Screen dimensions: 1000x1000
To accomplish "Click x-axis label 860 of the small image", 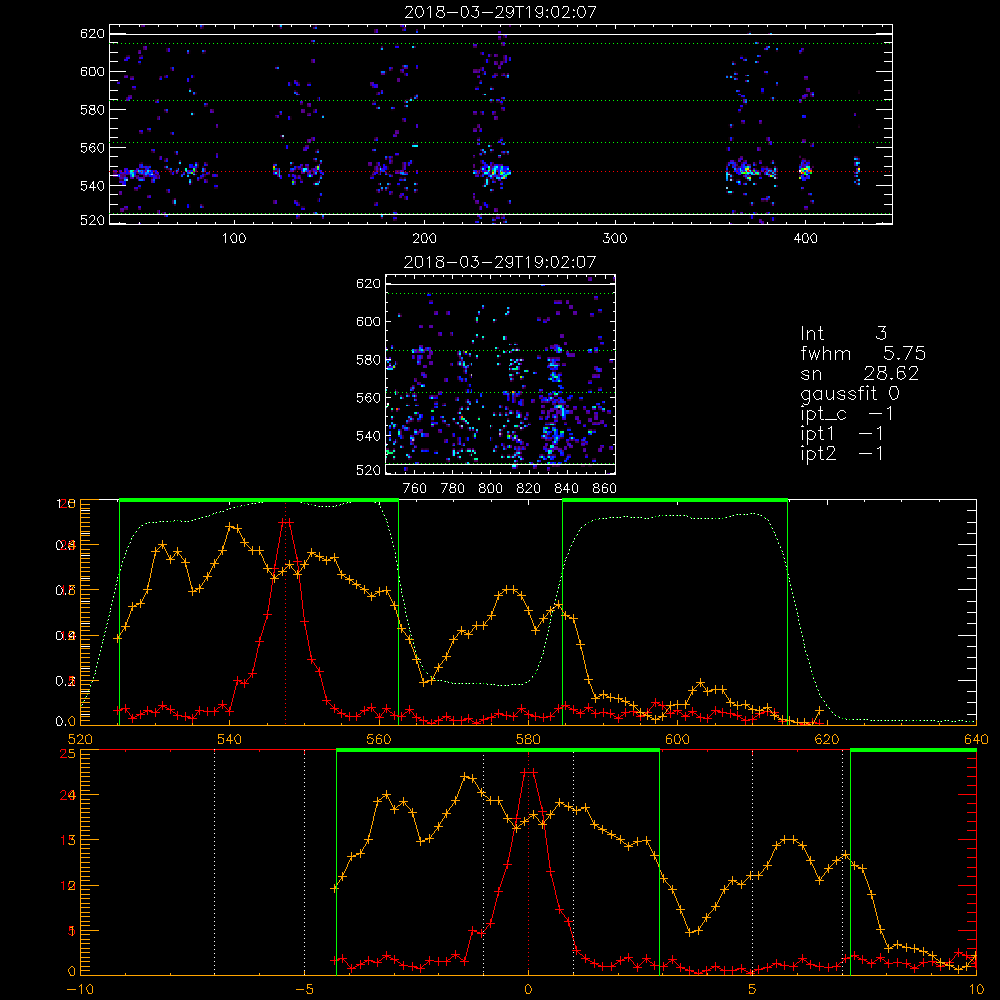I will tap(605, 489).
